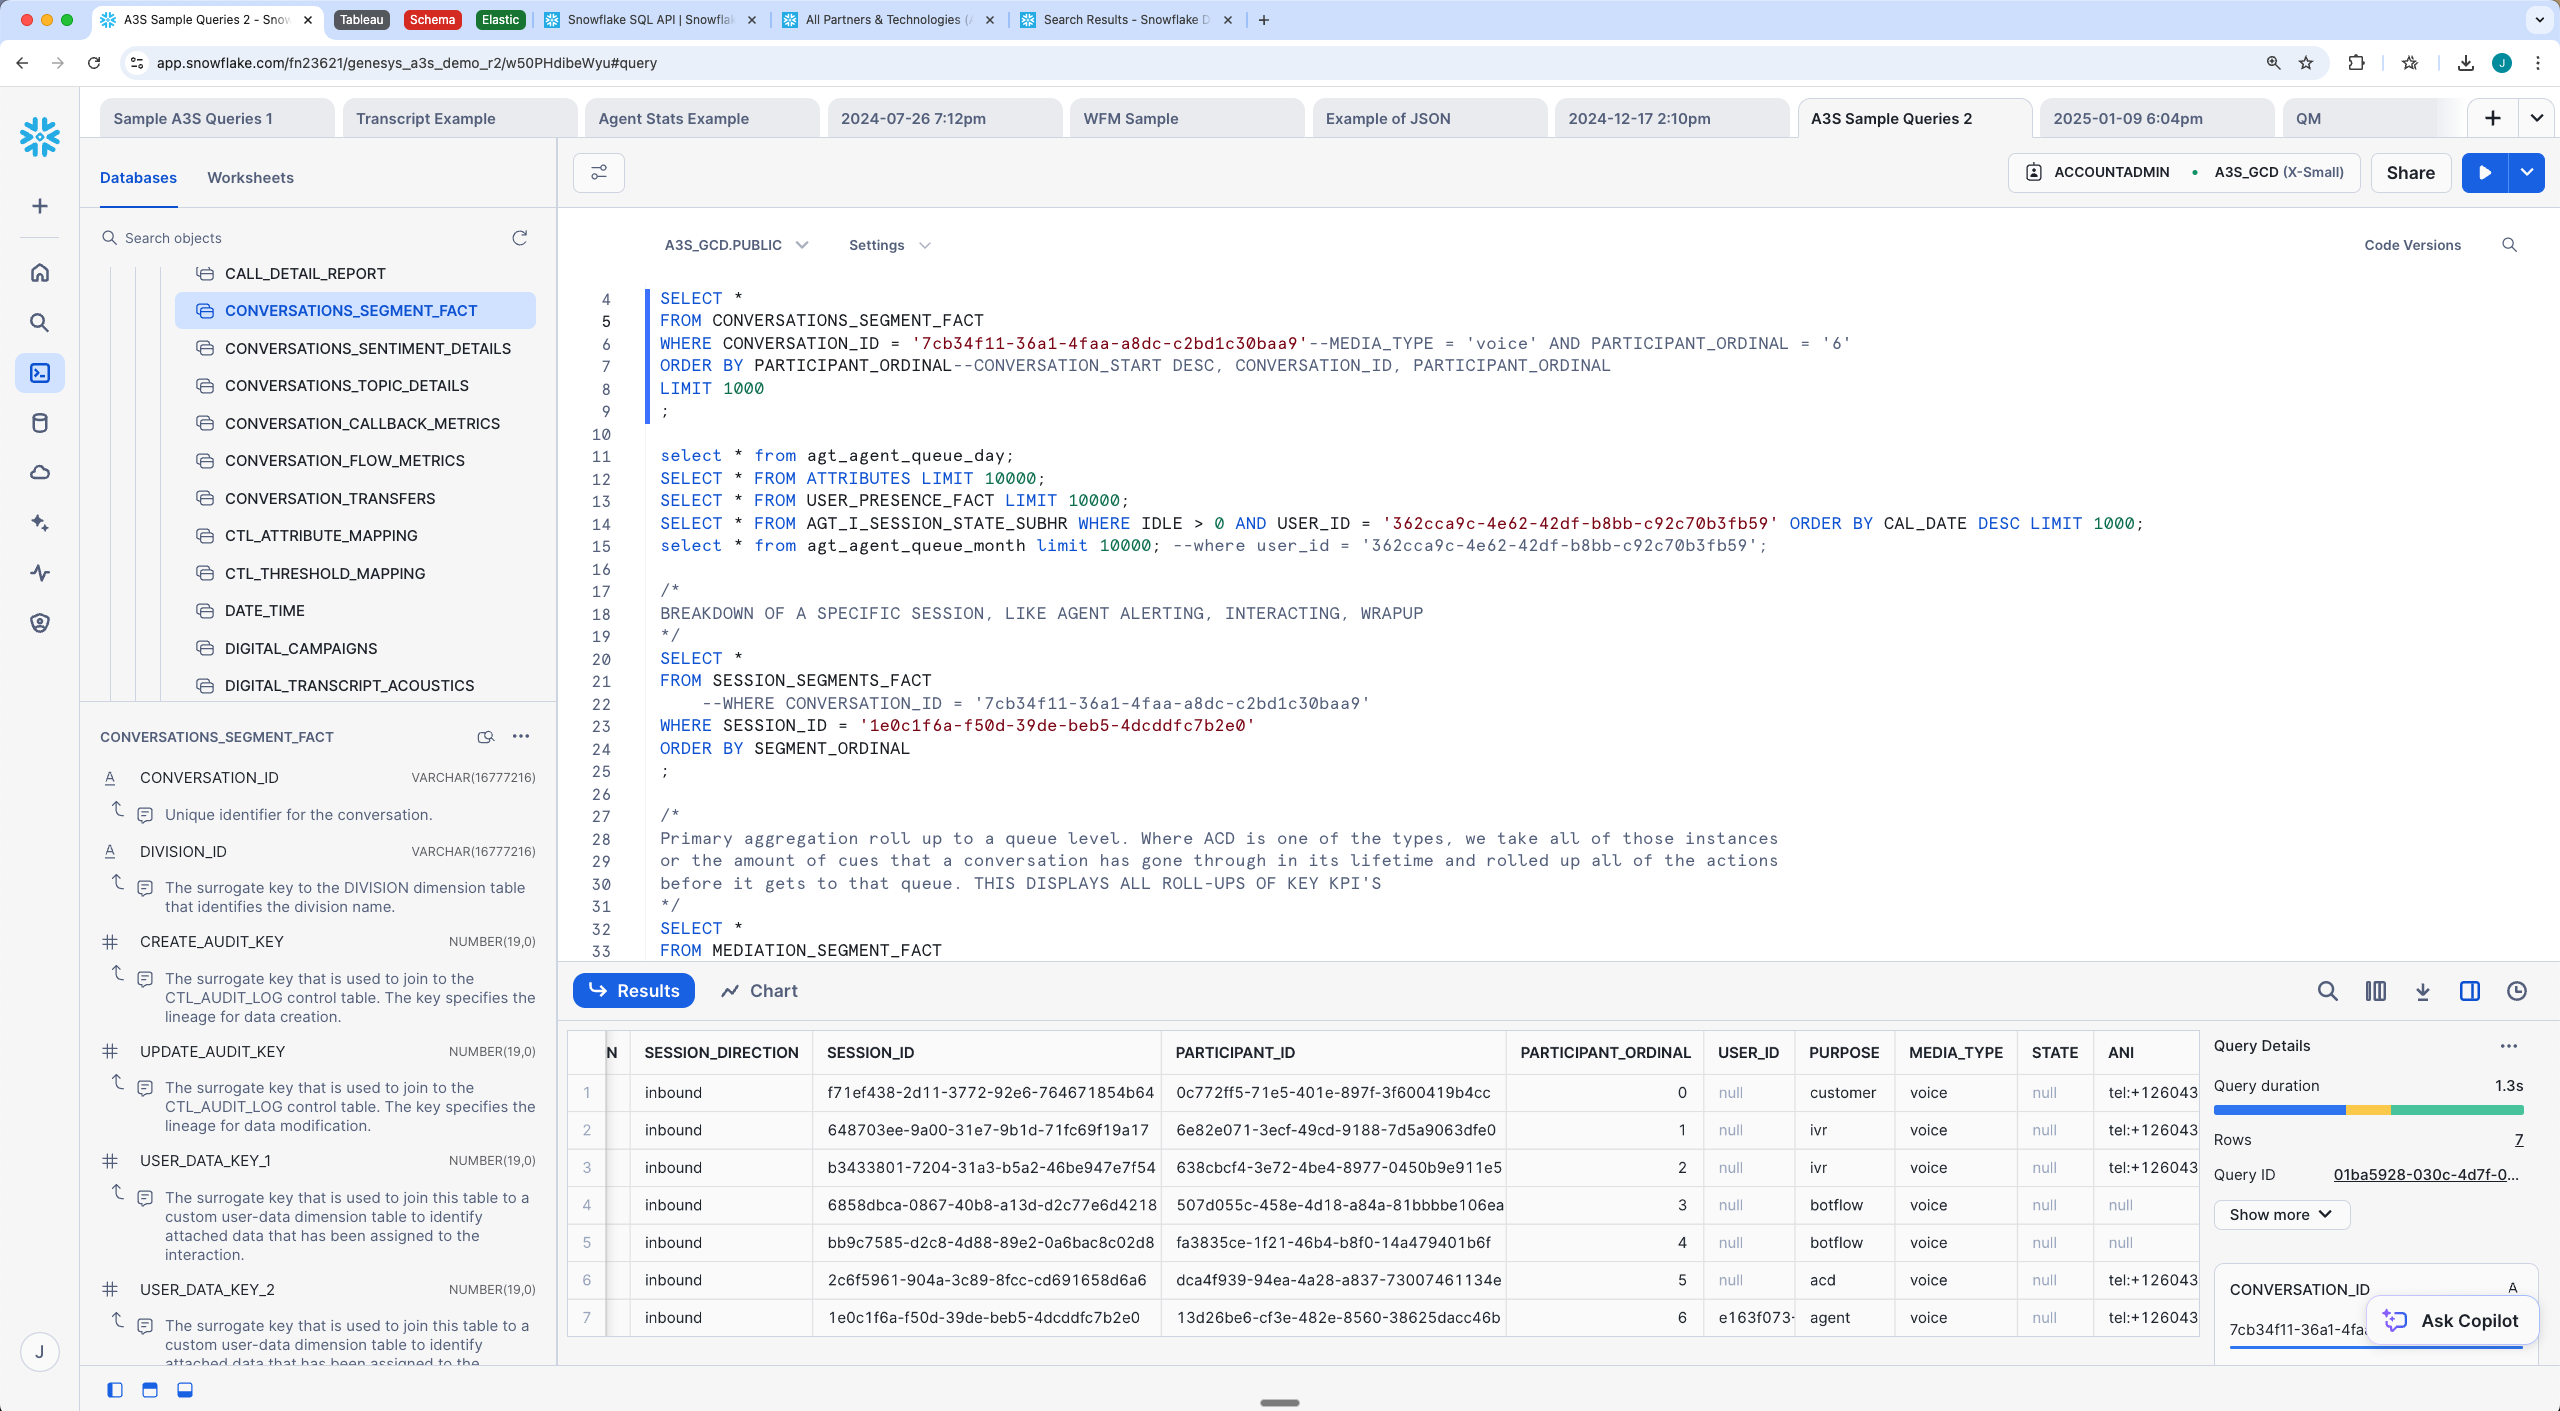Switch to the Chart tab

[757, 990]
